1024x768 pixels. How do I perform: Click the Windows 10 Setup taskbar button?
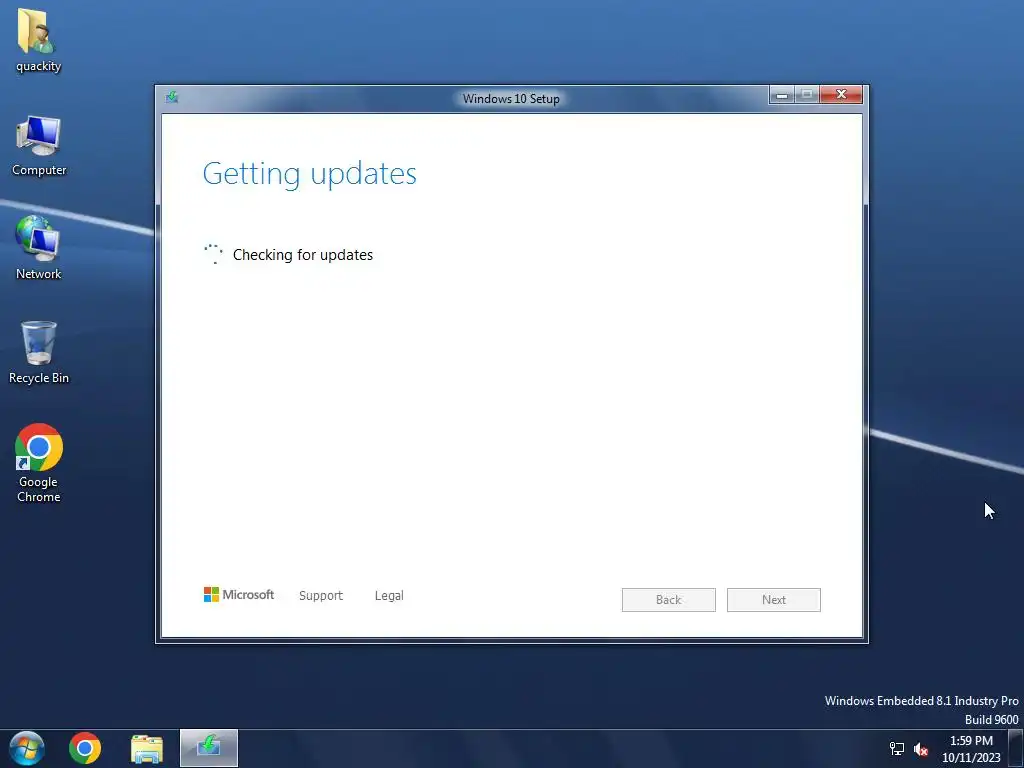pyautogui.click(x=209, y=748)
